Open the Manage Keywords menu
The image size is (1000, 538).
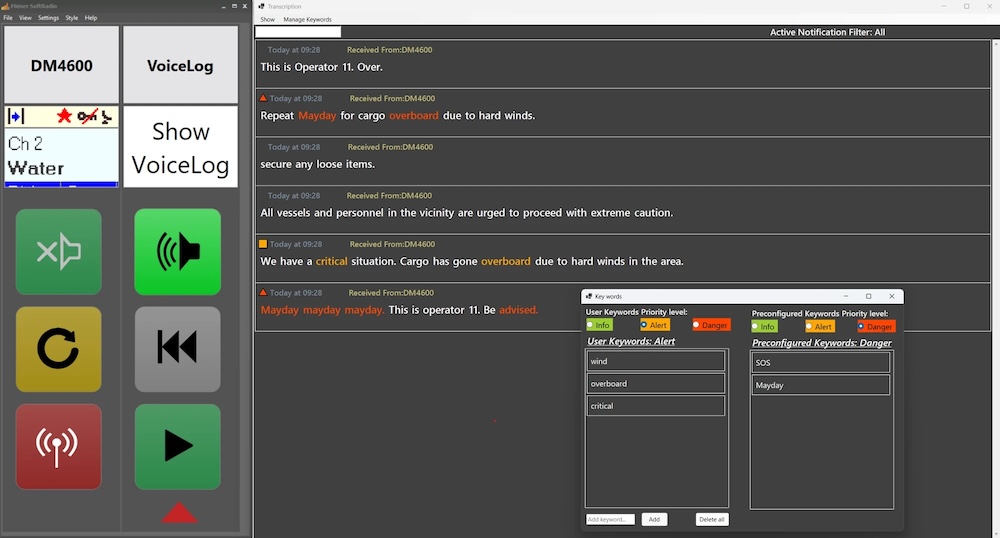coord(307,19)
